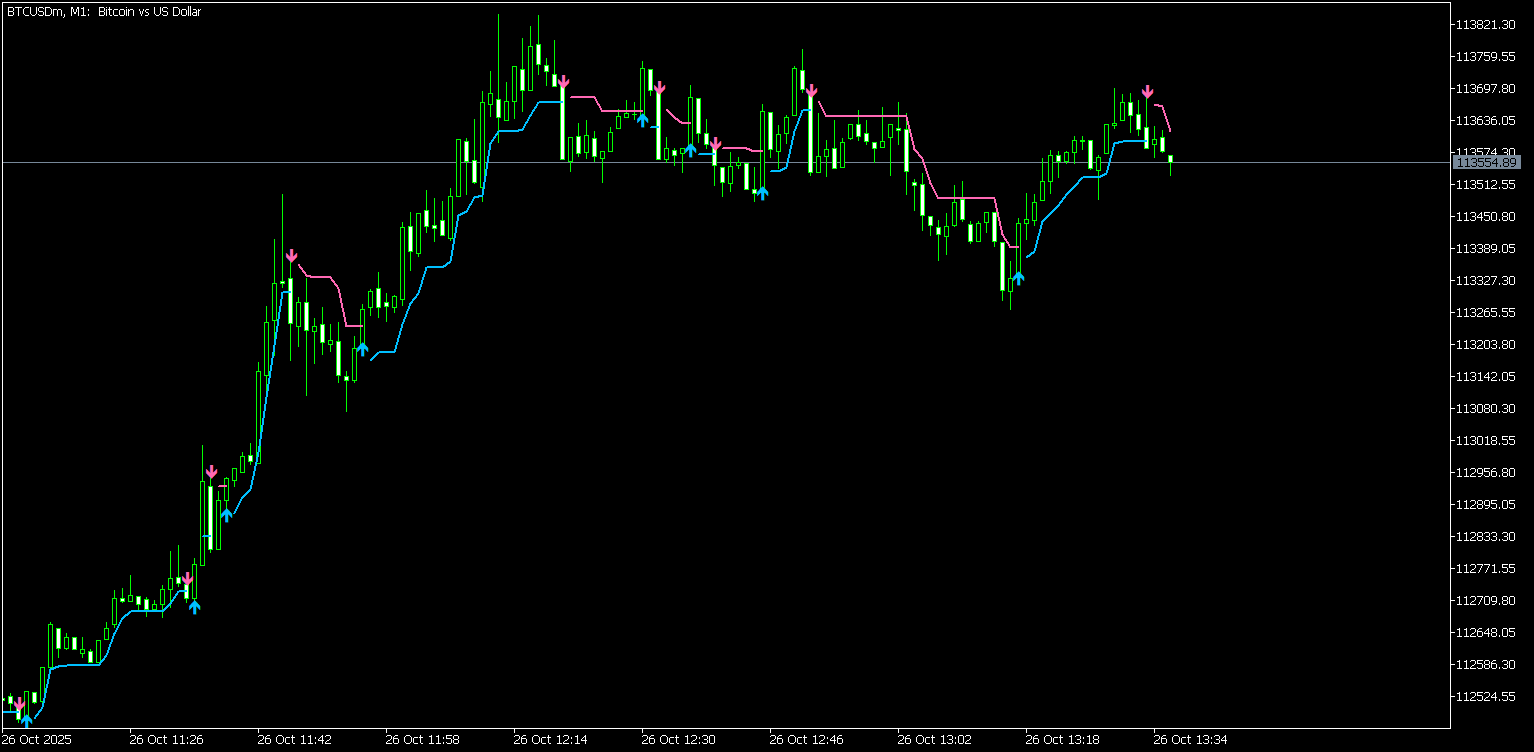Viewport: 1534px width, 752px height.
Task: Click the 113512.55 price scale label
Action: 1487,184
